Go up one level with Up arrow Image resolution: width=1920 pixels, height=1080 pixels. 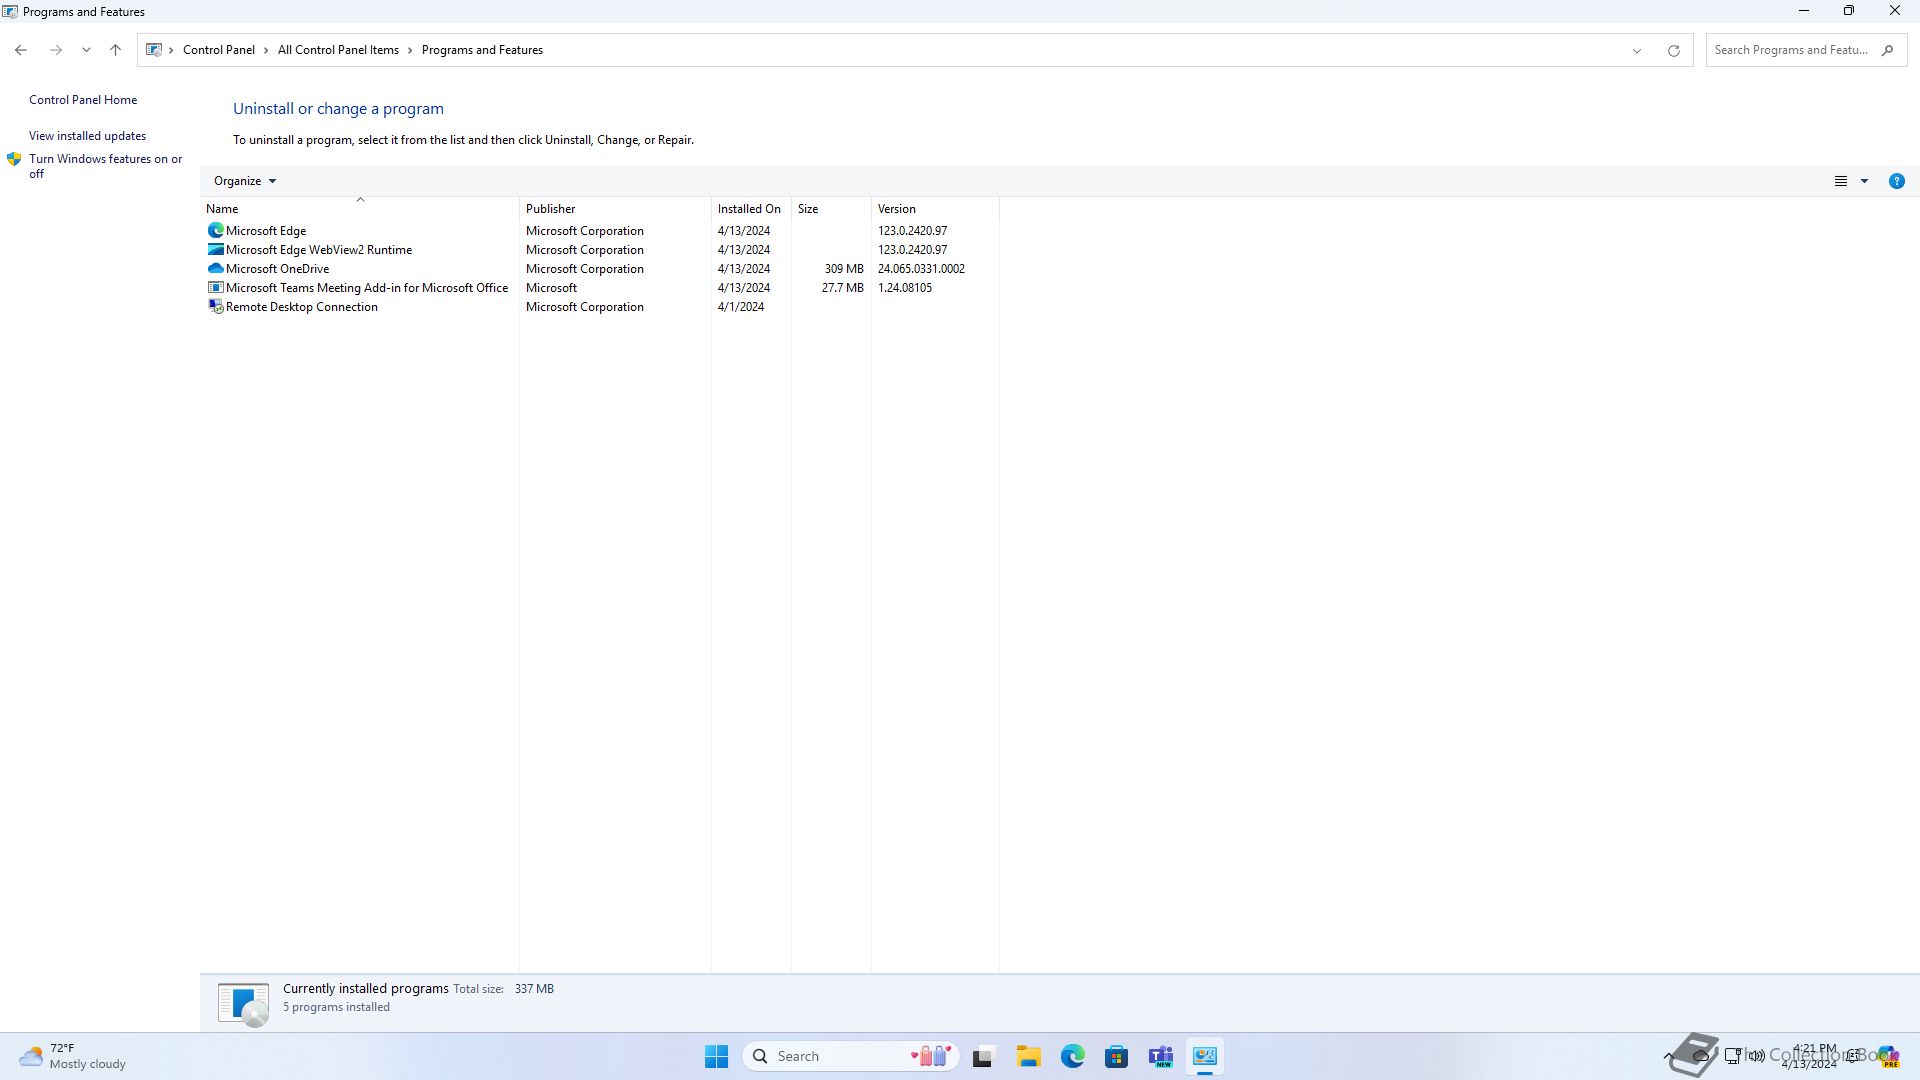[x=115, y=50]
